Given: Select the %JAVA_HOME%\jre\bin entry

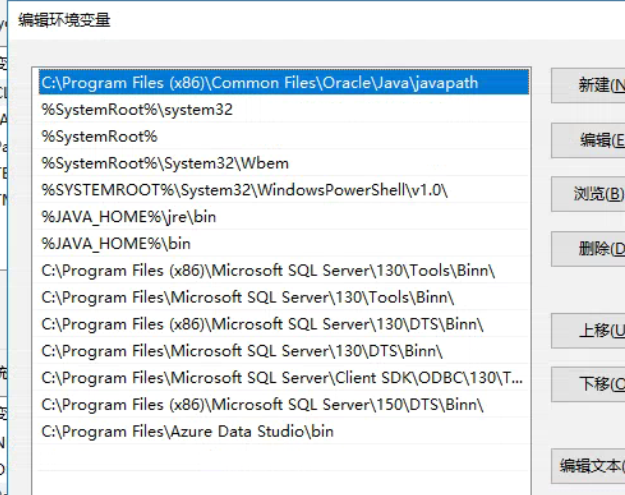Looking at the screenshot, I should [x=129, y=216].
